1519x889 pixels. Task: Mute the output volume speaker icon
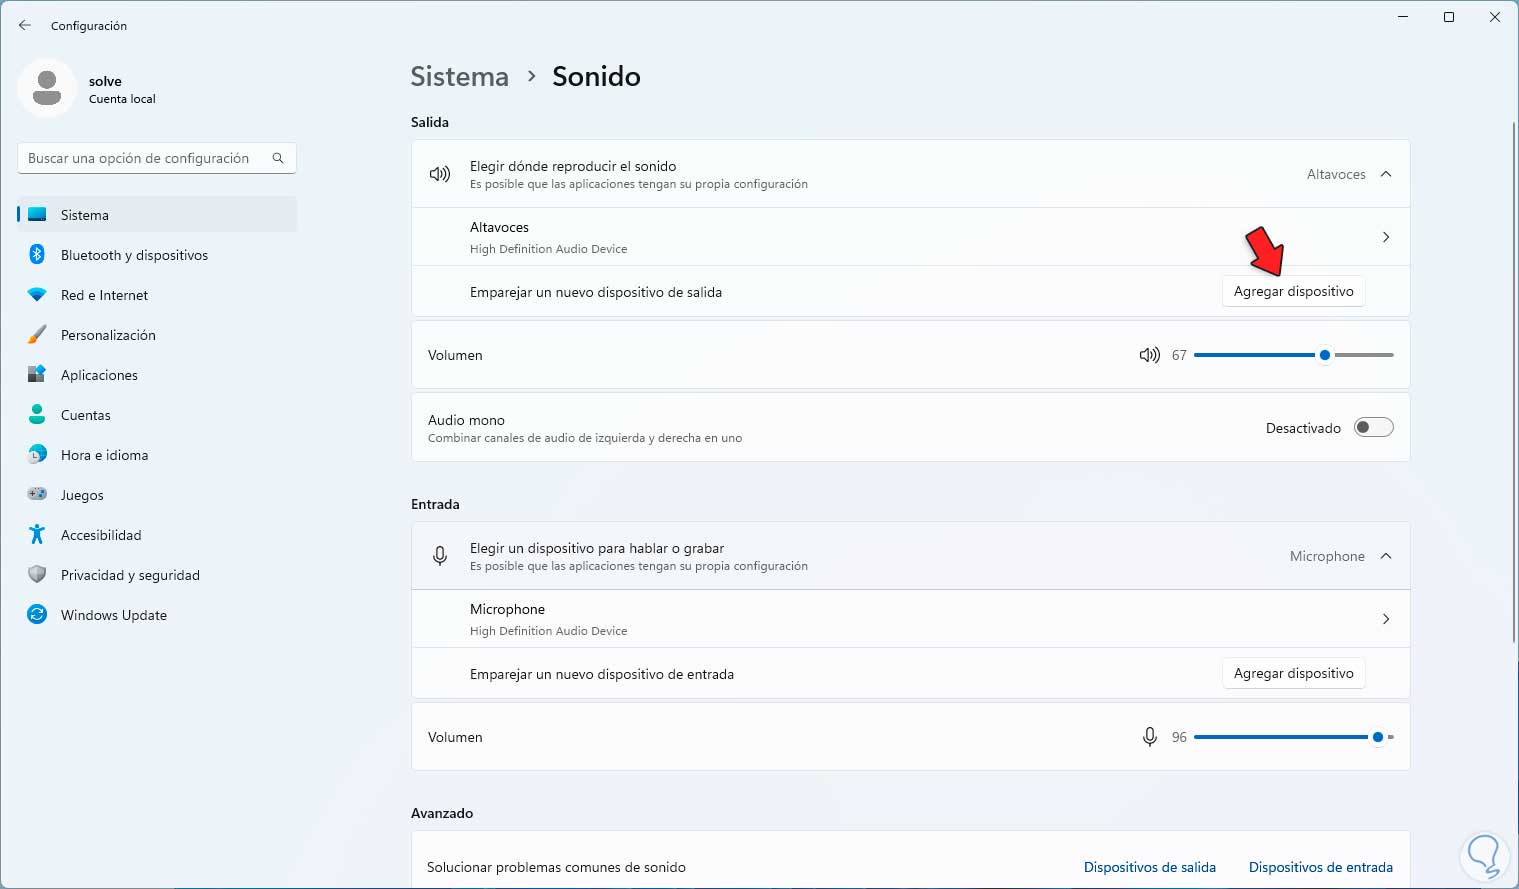1149,355
